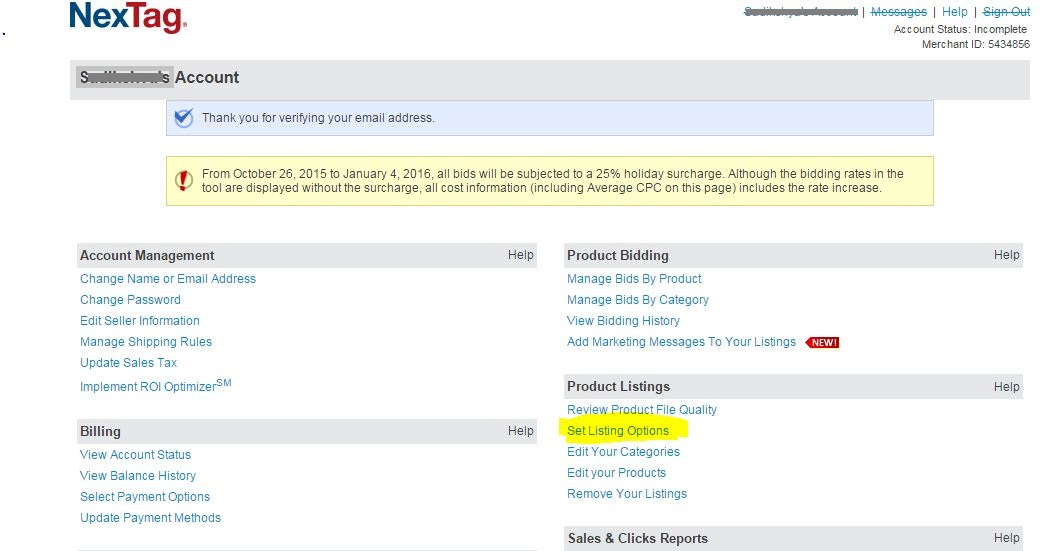Click the Account page title
The image size is (1057, 551).
159,77
